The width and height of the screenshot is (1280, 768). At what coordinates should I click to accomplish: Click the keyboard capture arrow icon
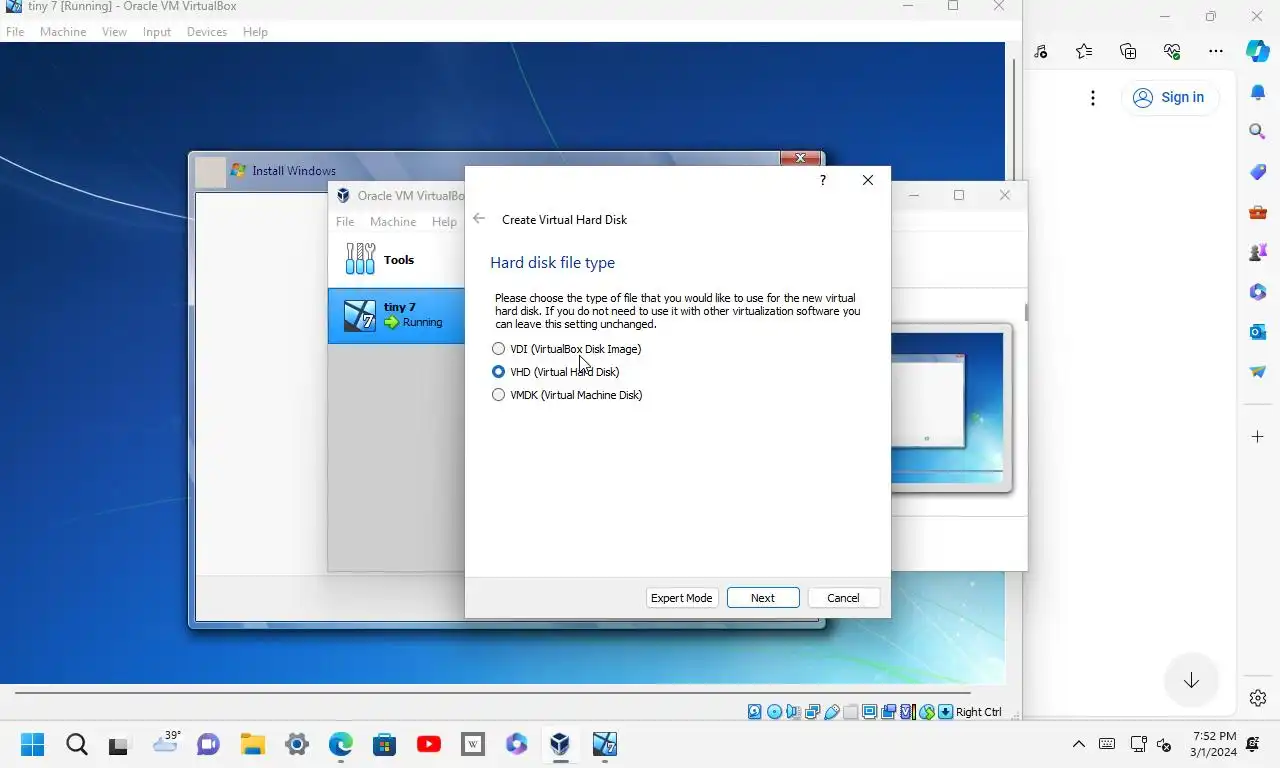click(945, 712)
